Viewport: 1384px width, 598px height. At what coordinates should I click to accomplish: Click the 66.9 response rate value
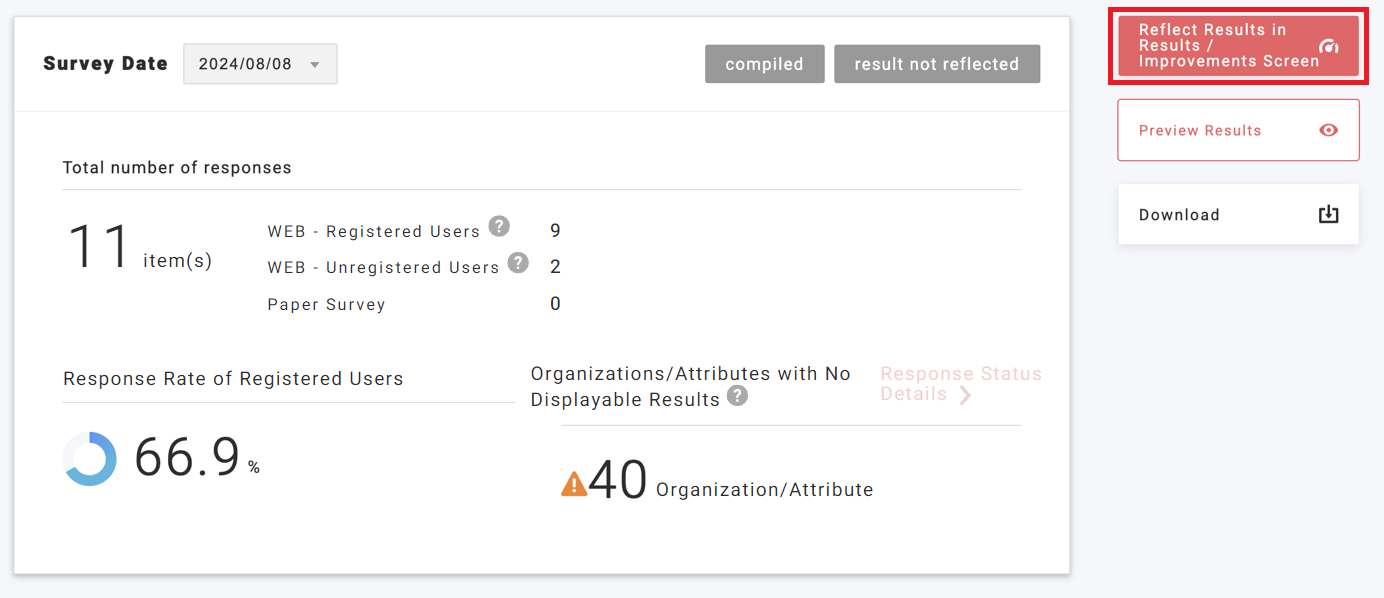[x=187, y=458]
